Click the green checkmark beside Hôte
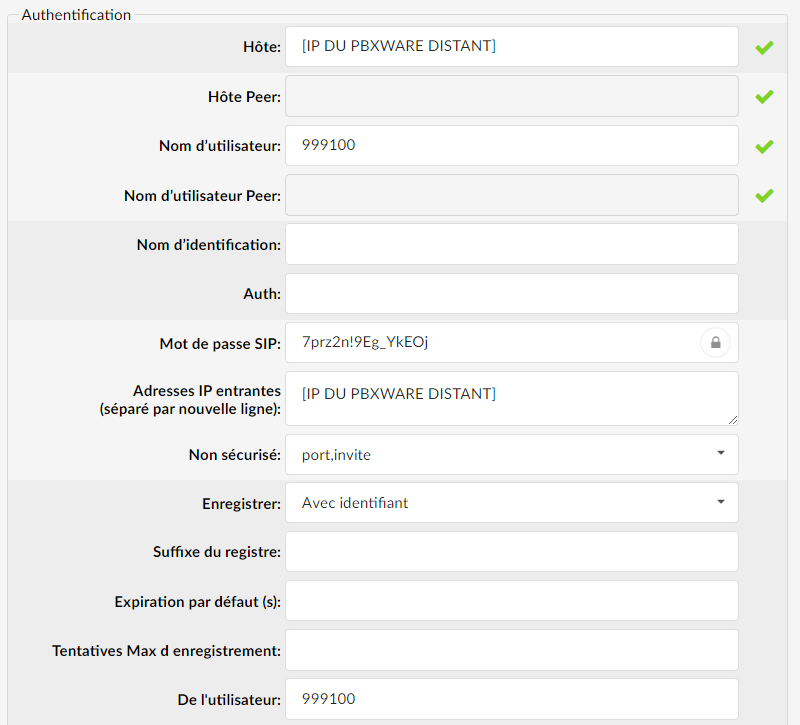The width and height of the screenshot is (800, 725). coord(764,47)
